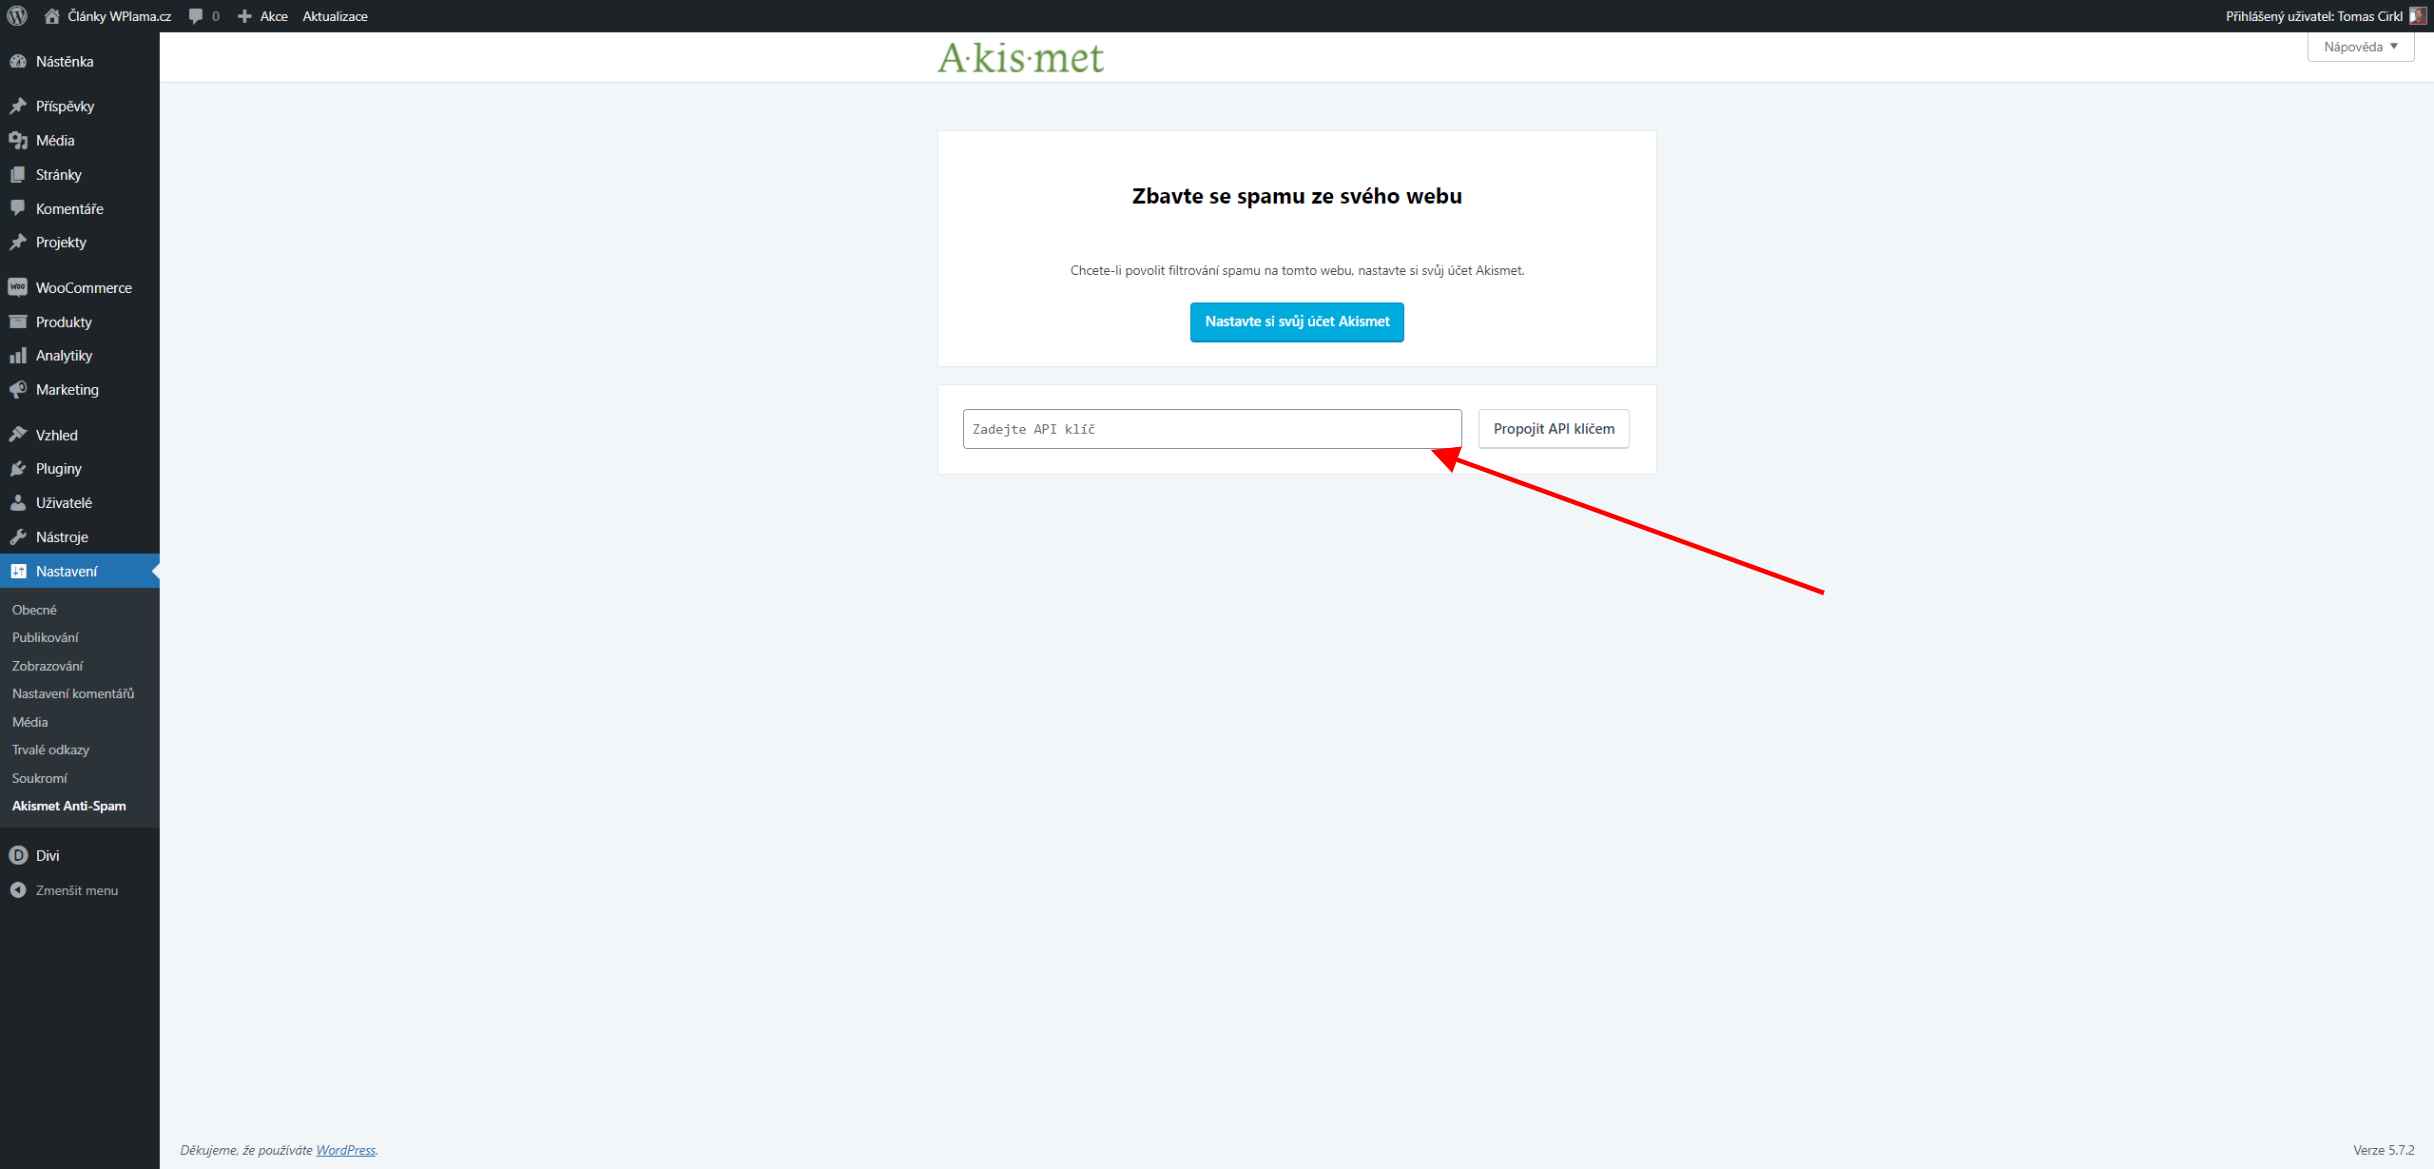The height and width of the screenshot is (1169, 2434).
Task: Follow the WordPress link in footer
Action: coord(346,1150)
